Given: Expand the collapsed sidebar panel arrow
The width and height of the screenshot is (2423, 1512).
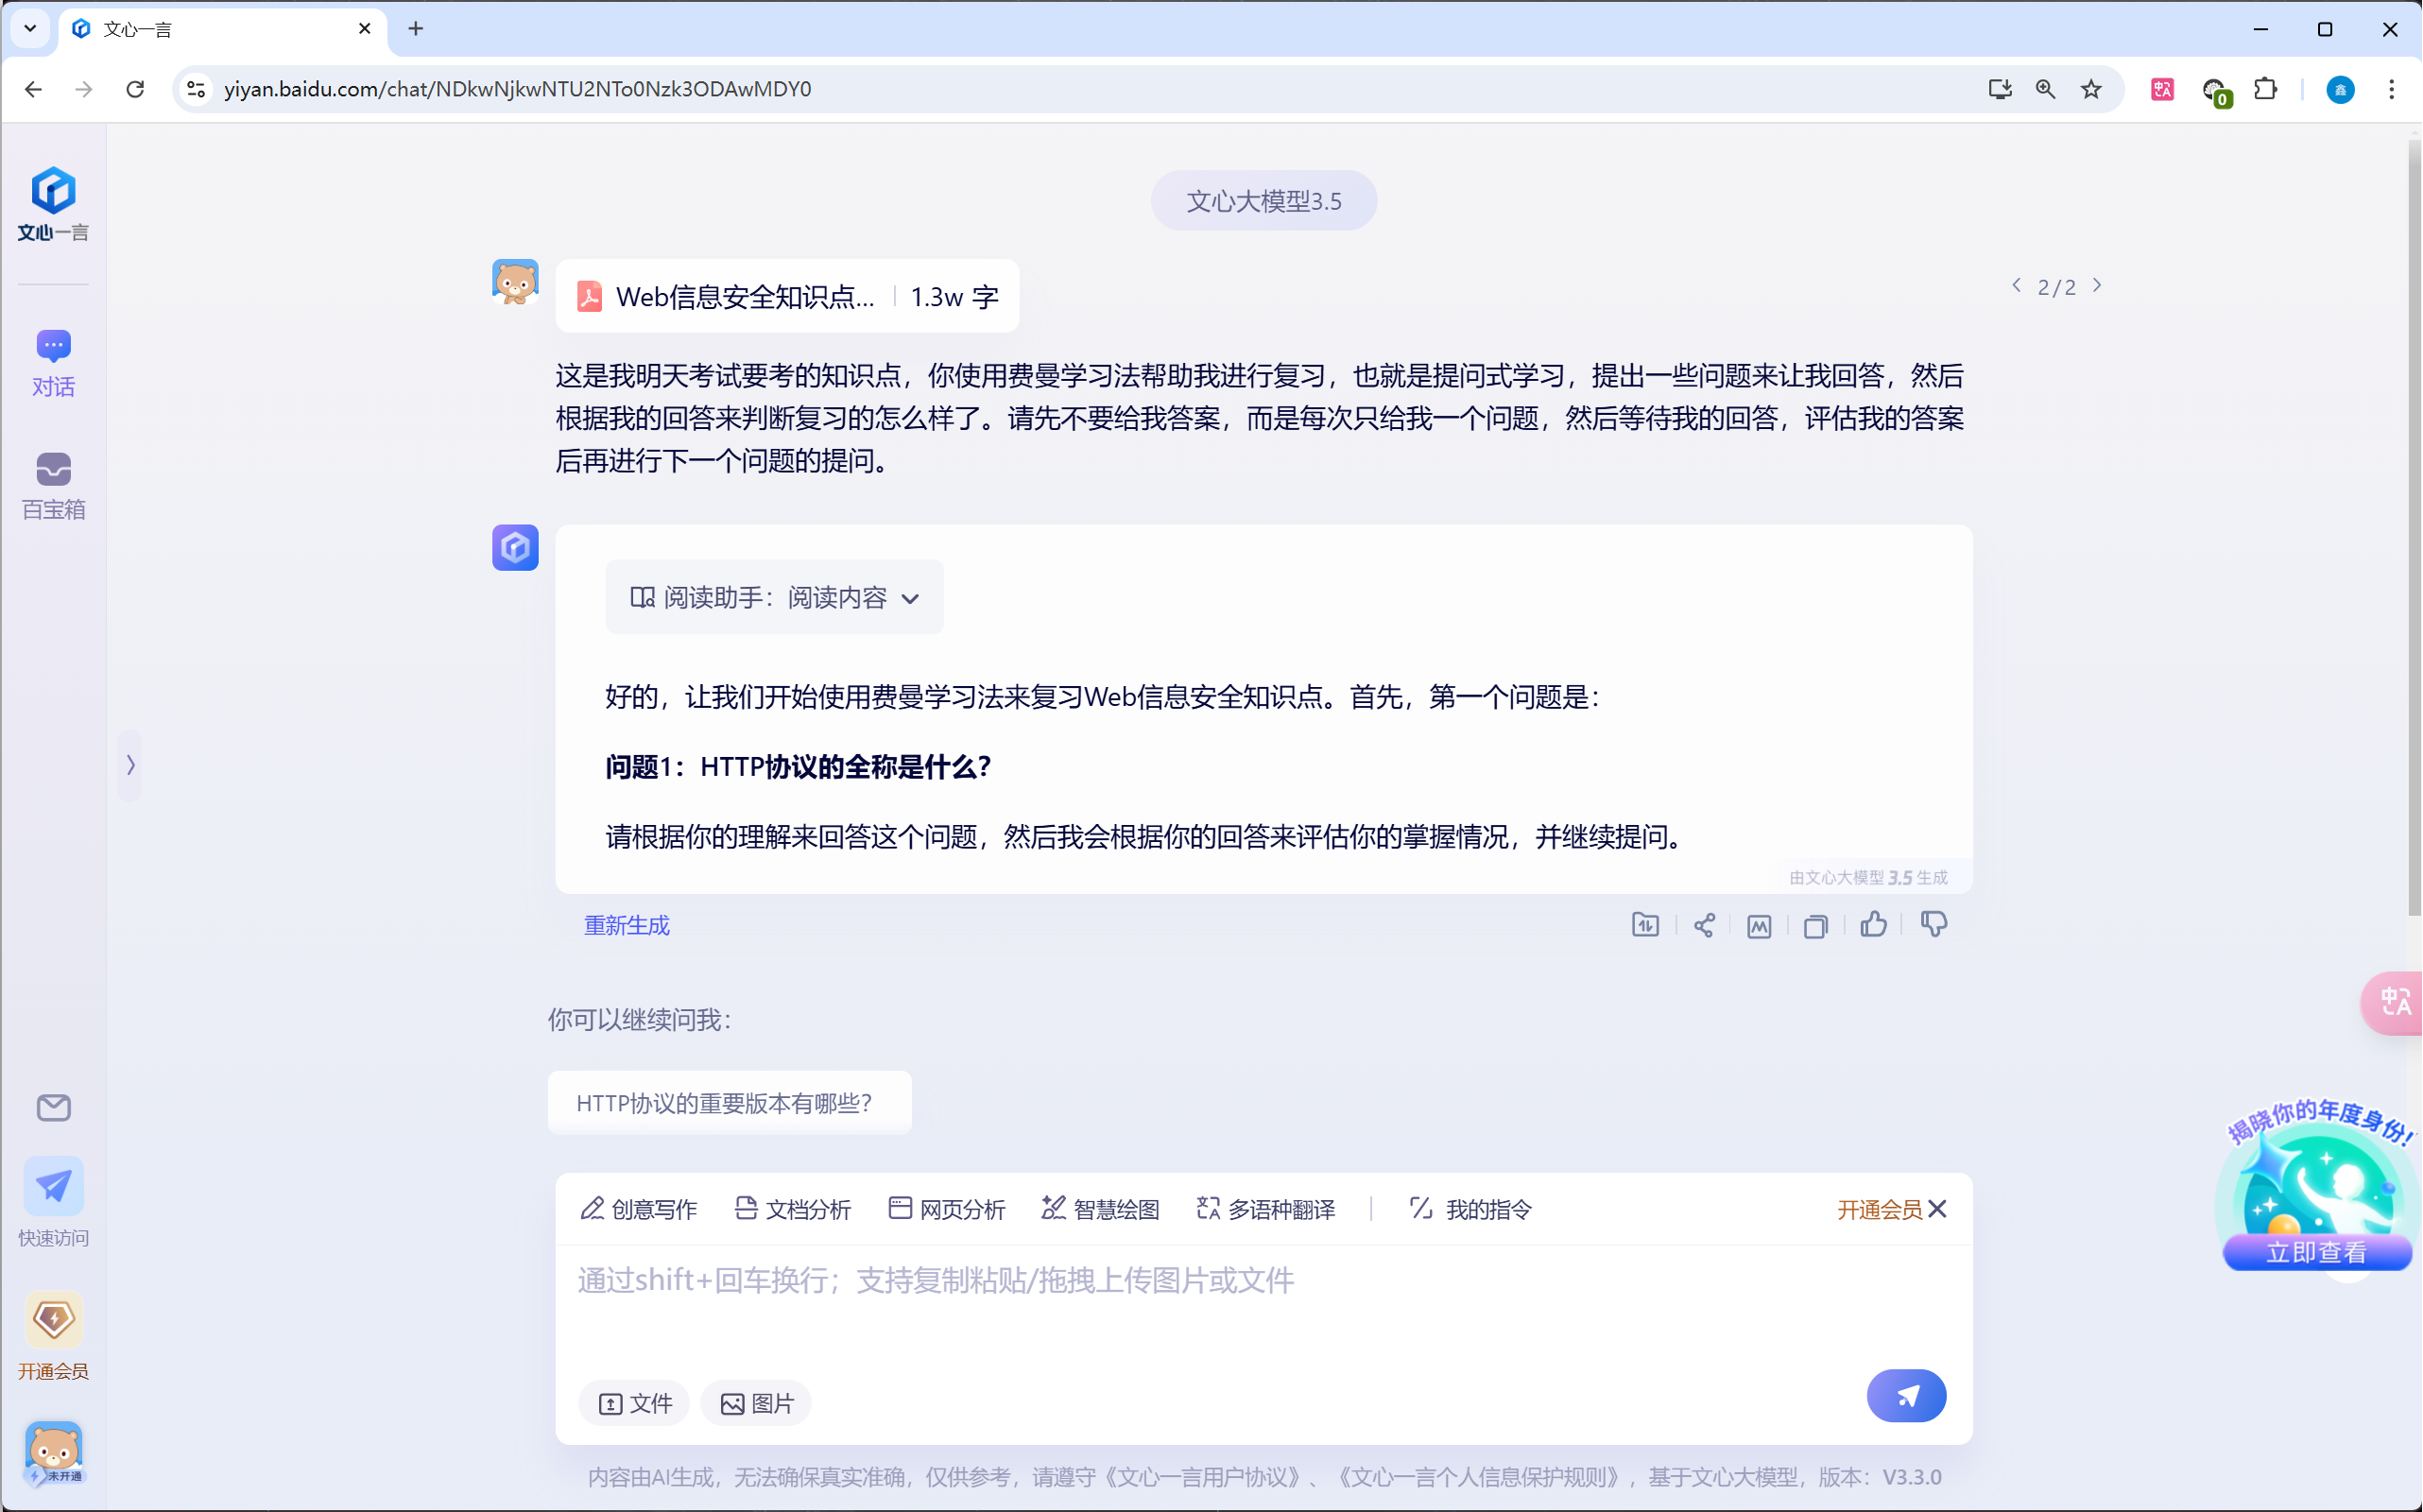Looking at the screenshot, I should [130, 765].
